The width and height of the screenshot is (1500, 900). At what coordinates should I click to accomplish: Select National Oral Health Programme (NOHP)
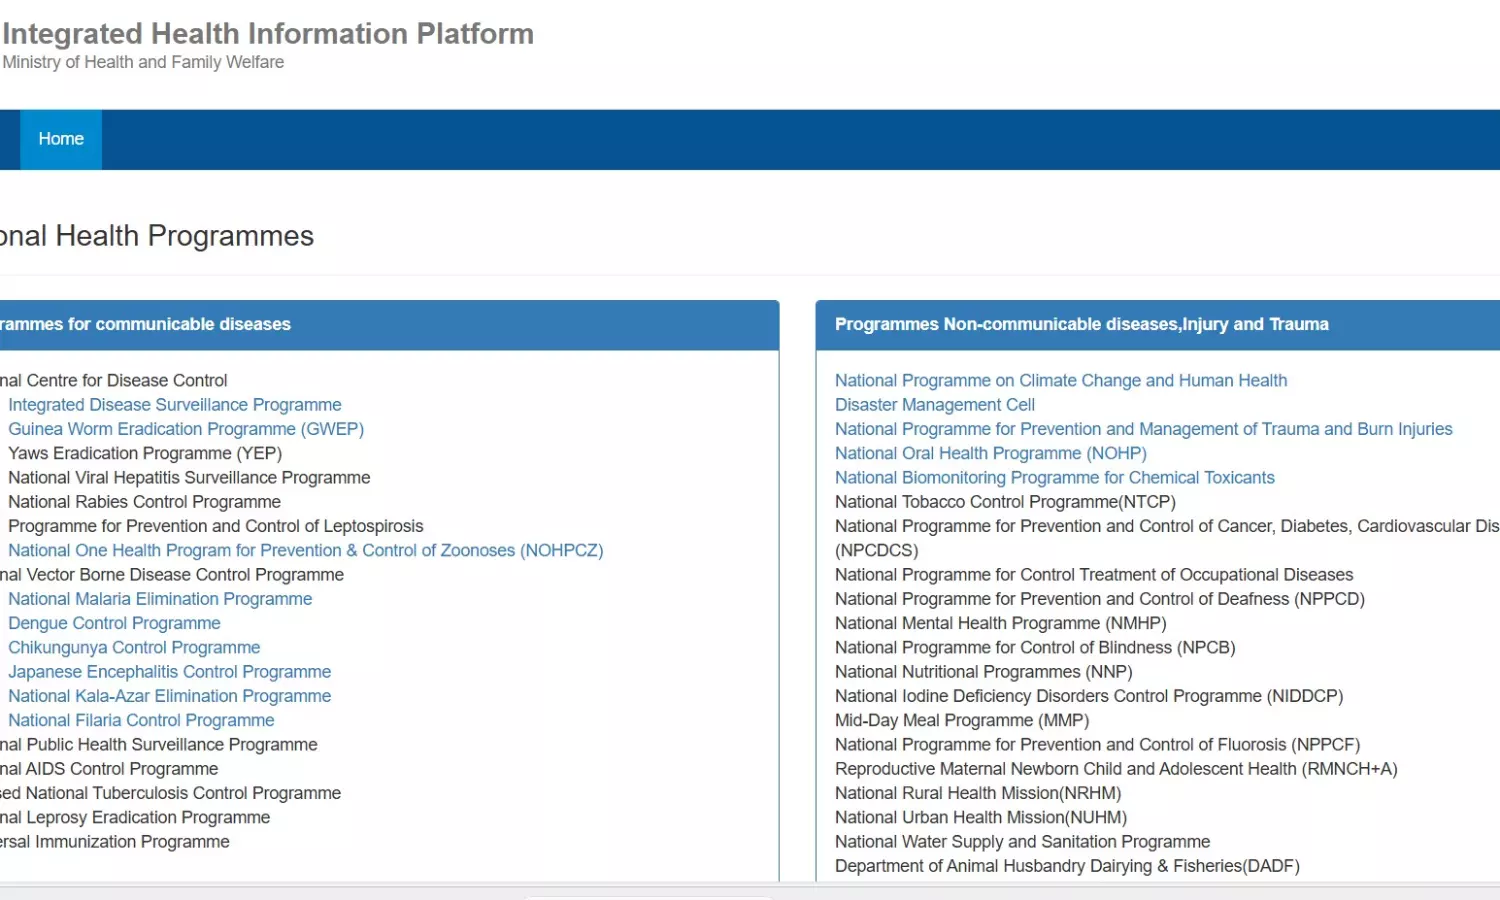[990, 453]
